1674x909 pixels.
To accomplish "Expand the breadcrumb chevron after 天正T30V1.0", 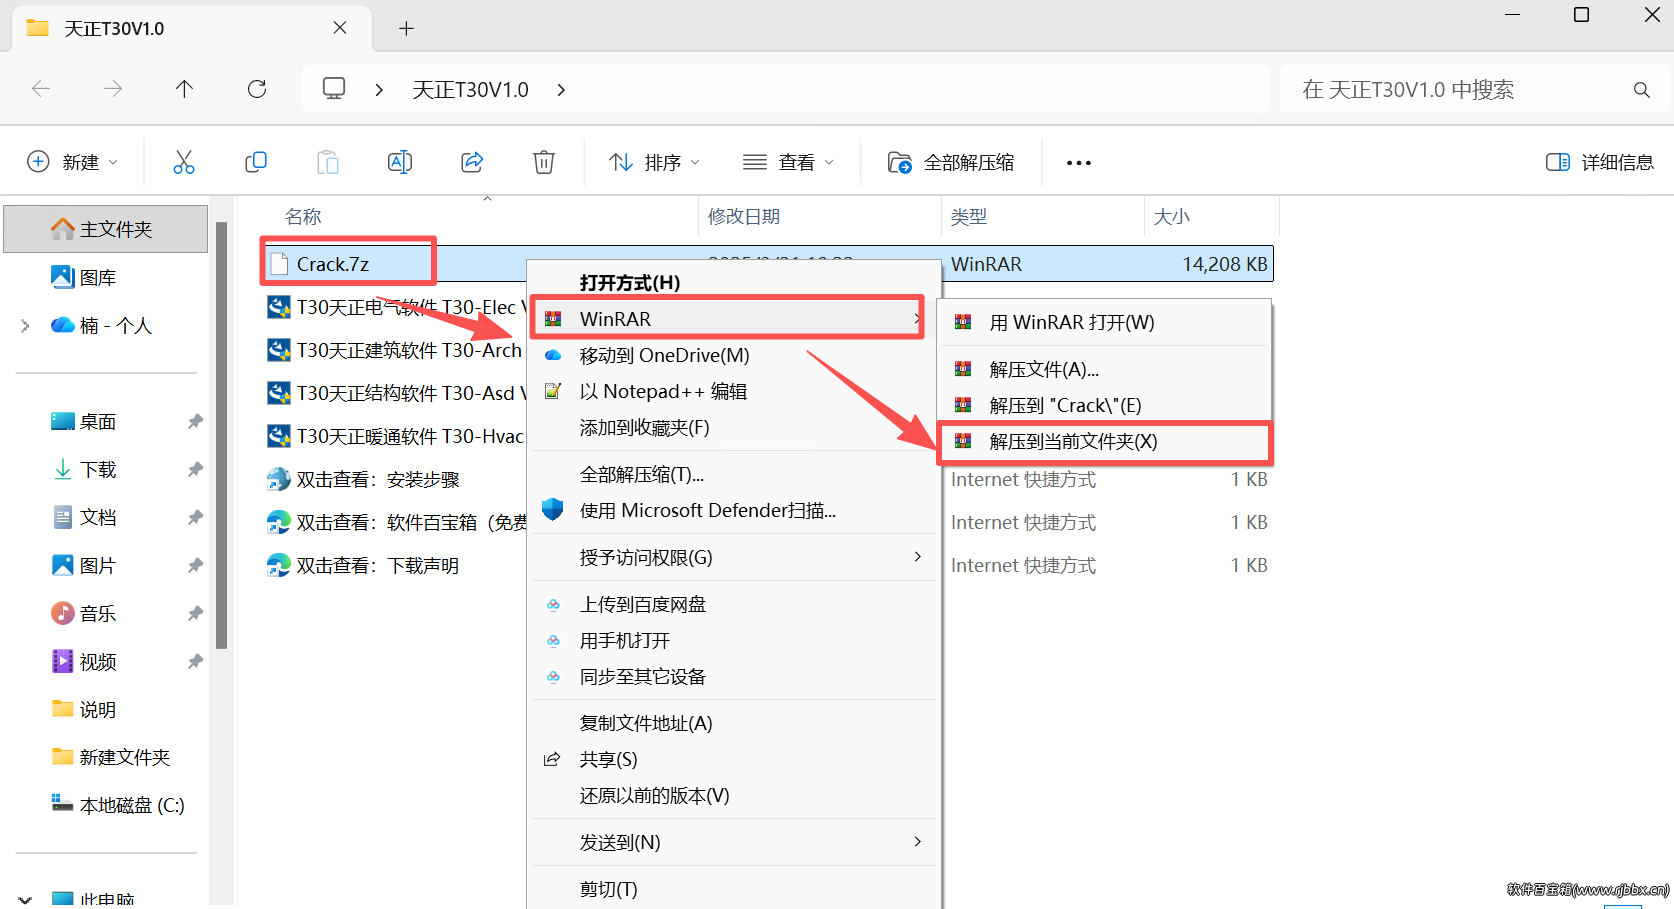I will coord(561,90).
